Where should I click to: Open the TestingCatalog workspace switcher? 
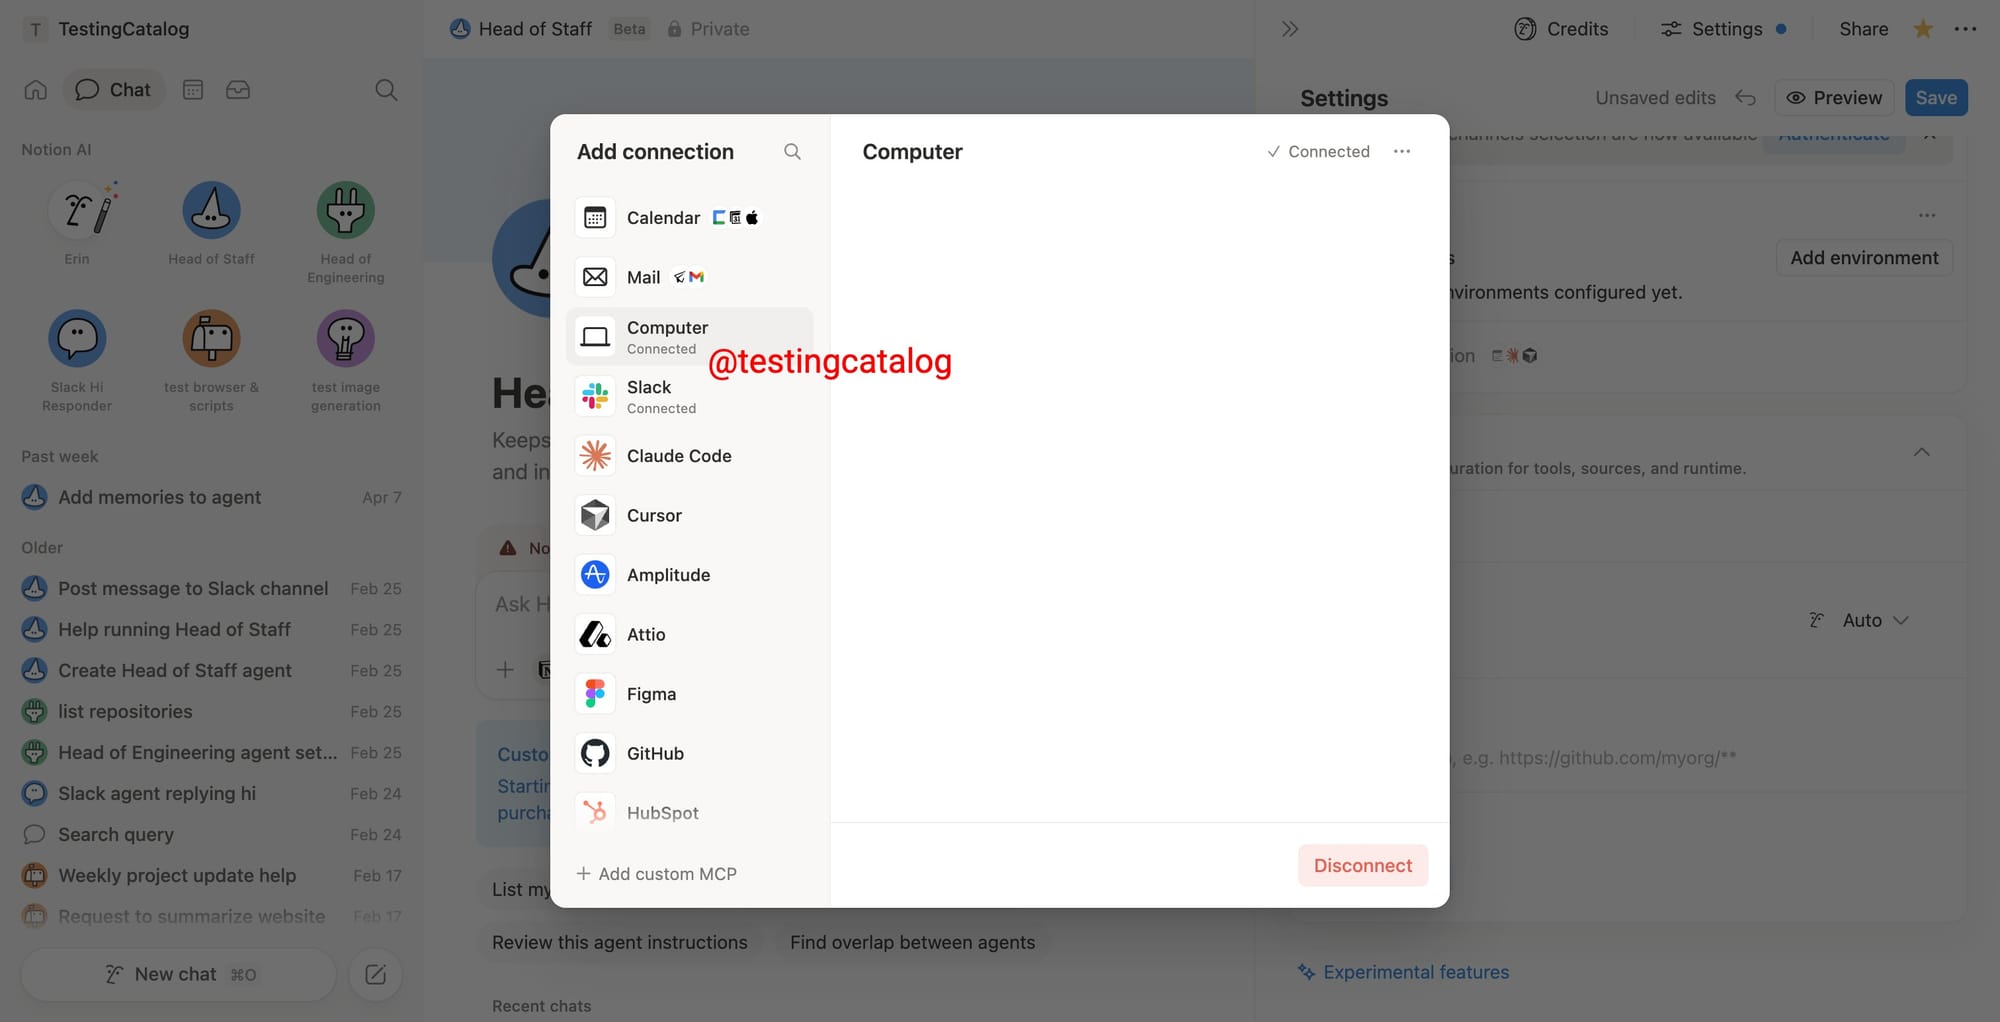click(x=108, y=29)
